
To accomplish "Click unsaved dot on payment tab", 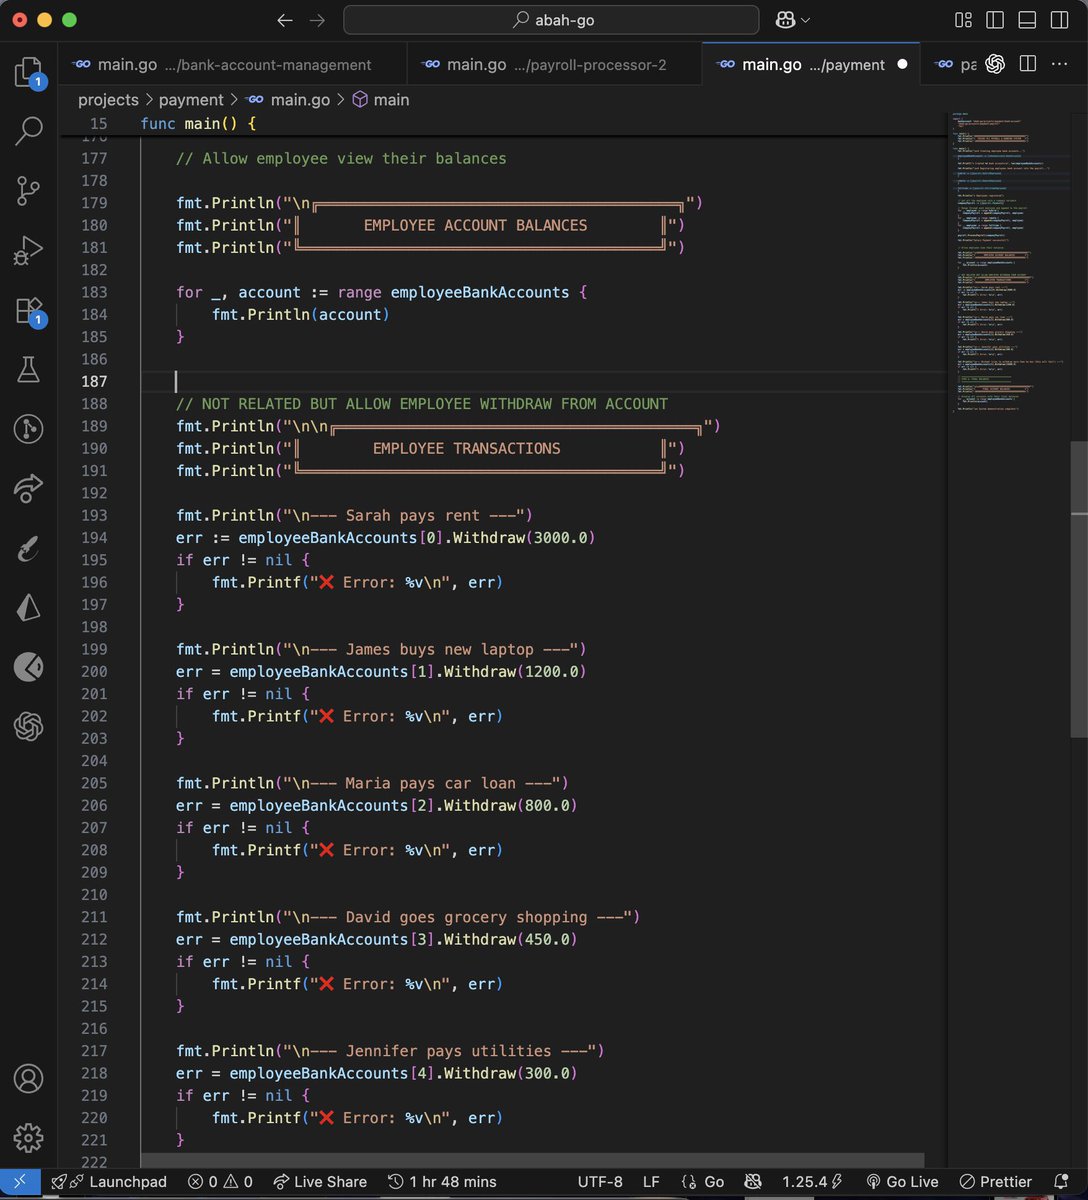I will pos(902,64).
